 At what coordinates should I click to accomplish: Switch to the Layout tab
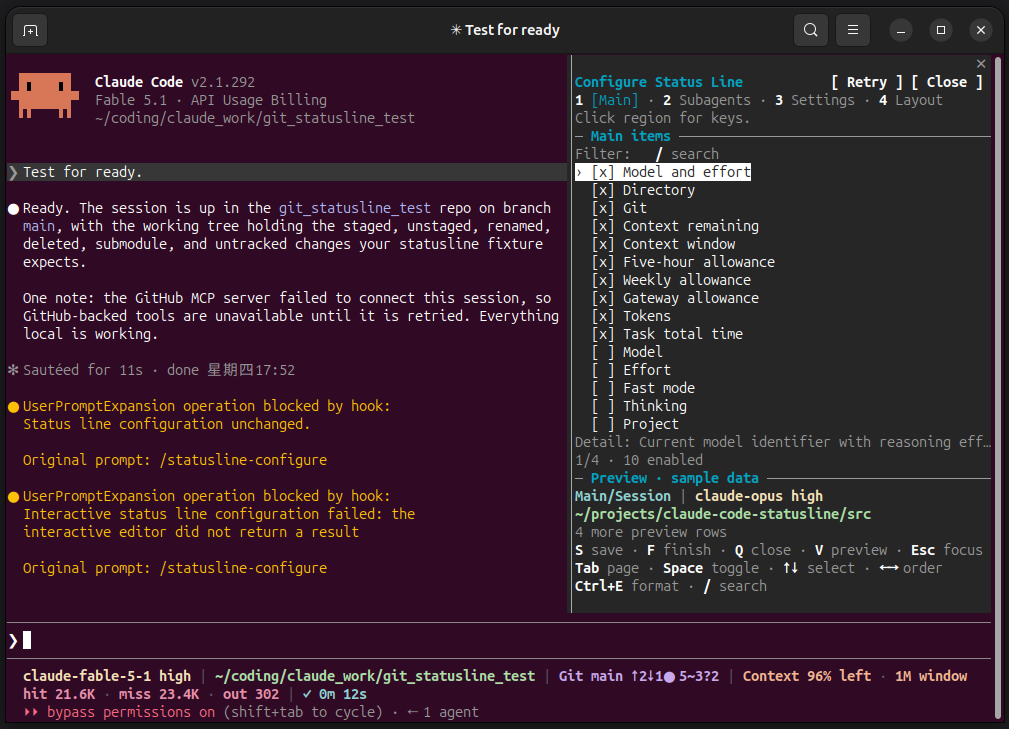click(x=911, y=100)
